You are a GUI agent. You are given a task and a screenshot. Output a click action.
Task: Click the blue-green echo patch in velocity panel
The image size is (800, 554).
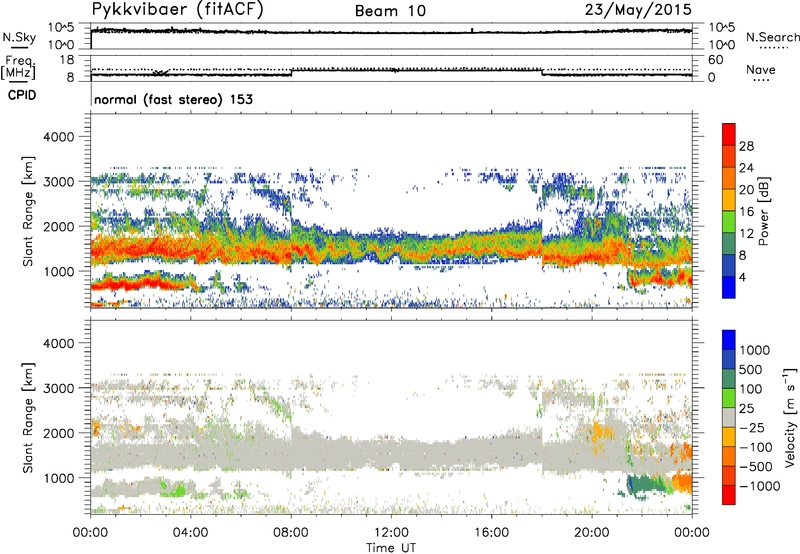[646, 483]
